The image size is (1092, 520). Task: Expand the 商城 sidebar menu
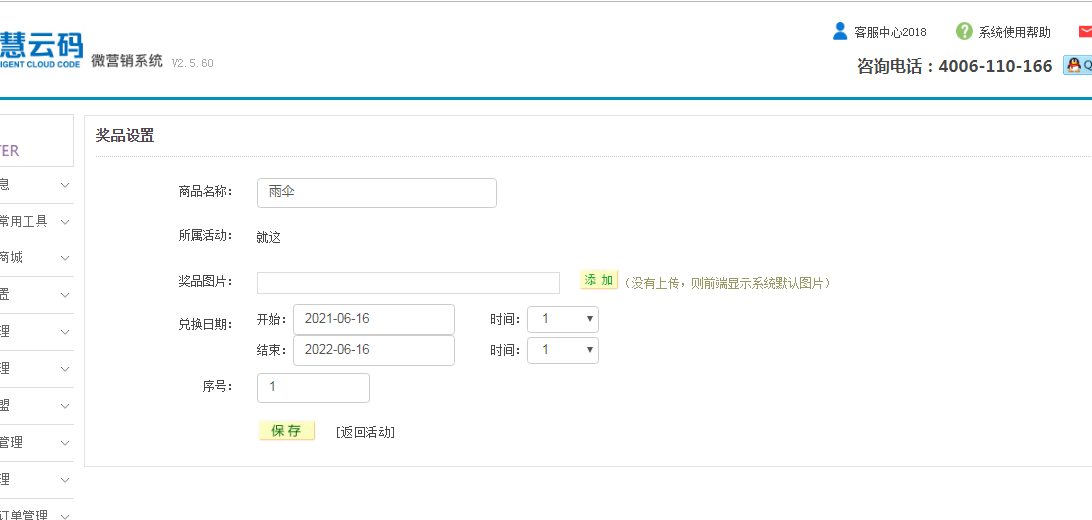pyautogui.click(x=36, y=257)
